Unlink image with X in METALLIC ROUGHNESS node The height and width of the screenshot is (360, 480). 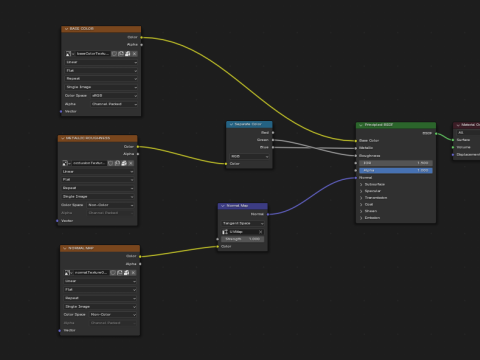131,163
